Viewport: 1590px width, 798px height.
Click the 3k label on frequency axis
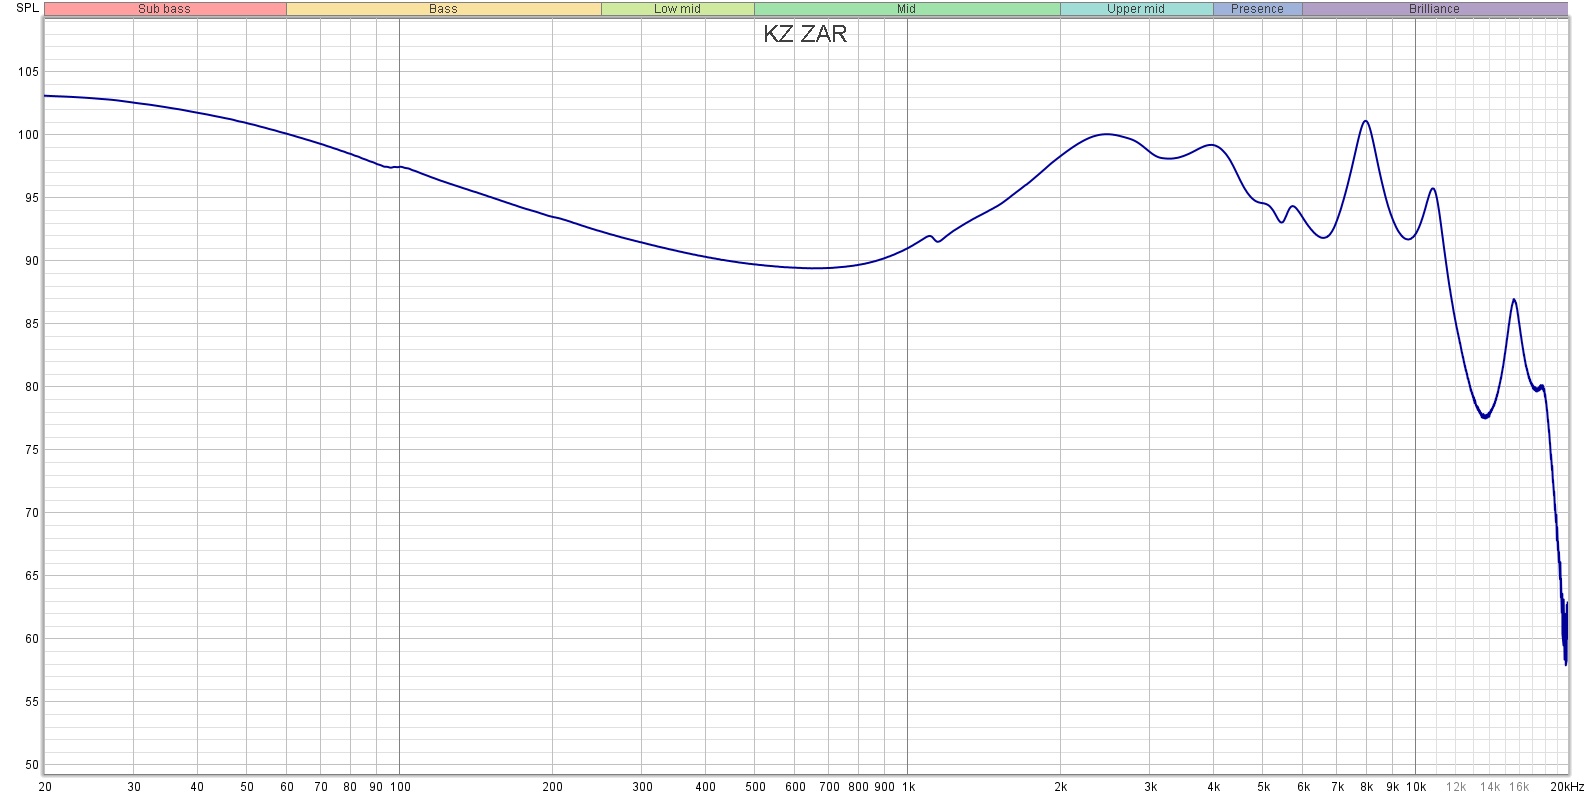coord(1151,787)
